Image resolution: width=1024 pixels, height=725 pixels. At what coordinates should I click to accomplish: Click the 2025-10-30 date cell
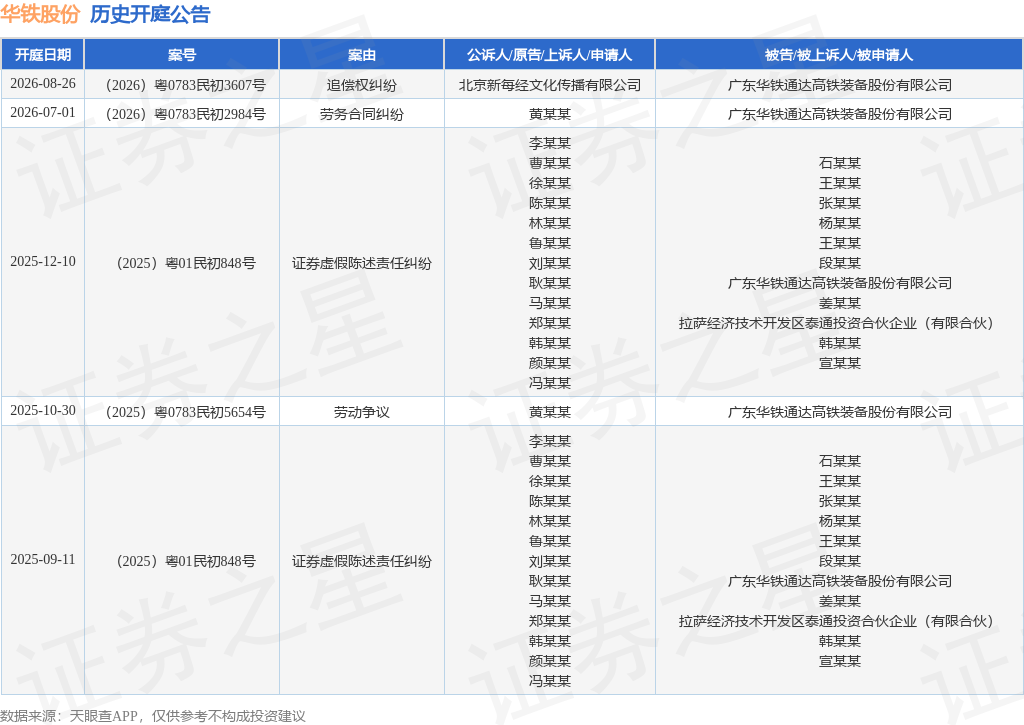click(42, 410)
